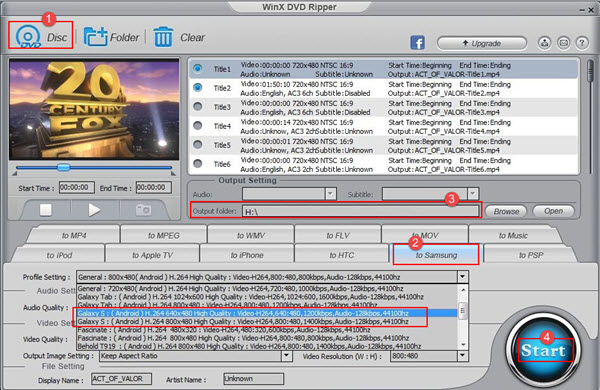Click the Output folder path field
Screen dimensions: 600x390
coord(360,211)
